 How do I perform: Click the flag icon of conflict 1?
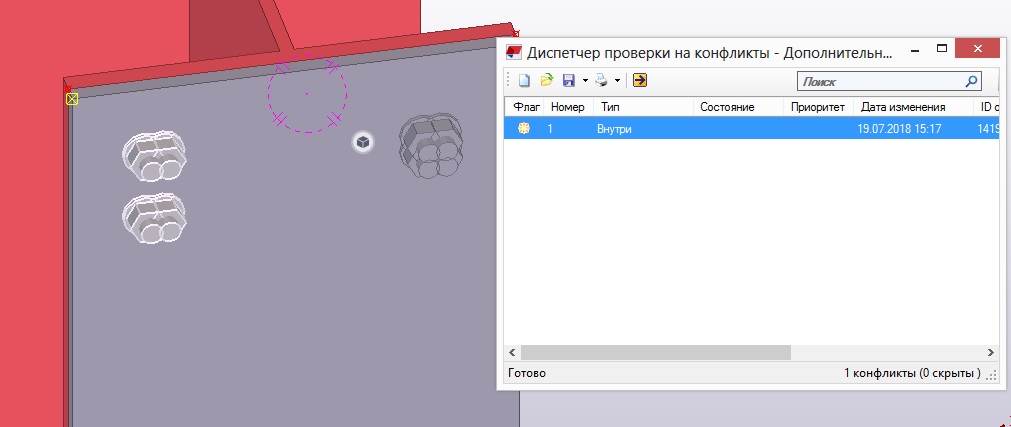[524, 128]
